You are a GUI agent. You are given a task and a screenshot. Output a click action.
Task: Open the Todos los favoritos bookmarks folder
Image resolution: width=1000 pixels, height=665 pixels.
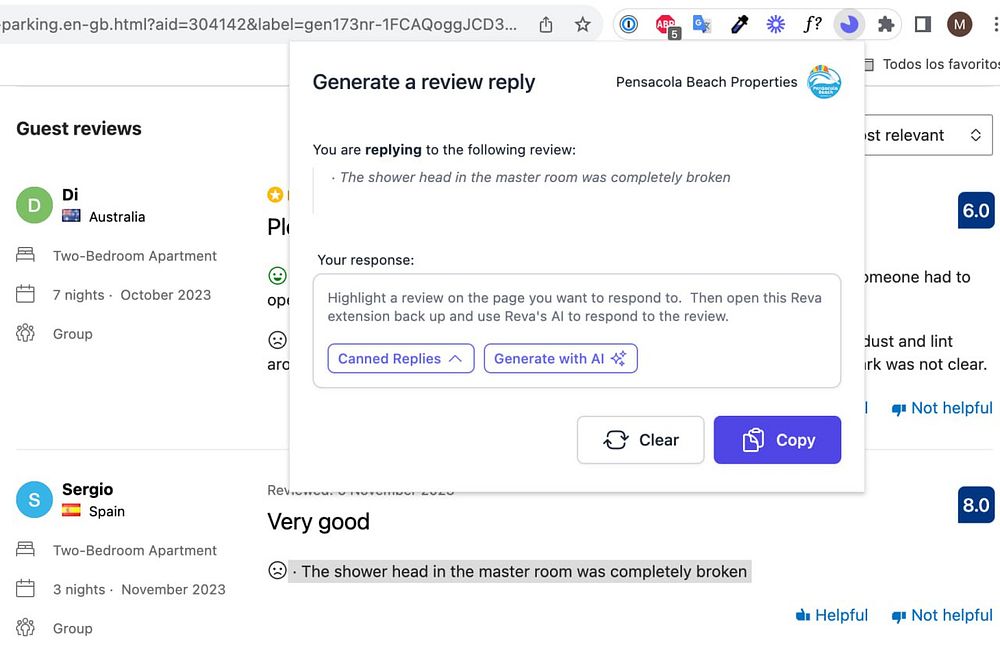[x=934, y=64]
